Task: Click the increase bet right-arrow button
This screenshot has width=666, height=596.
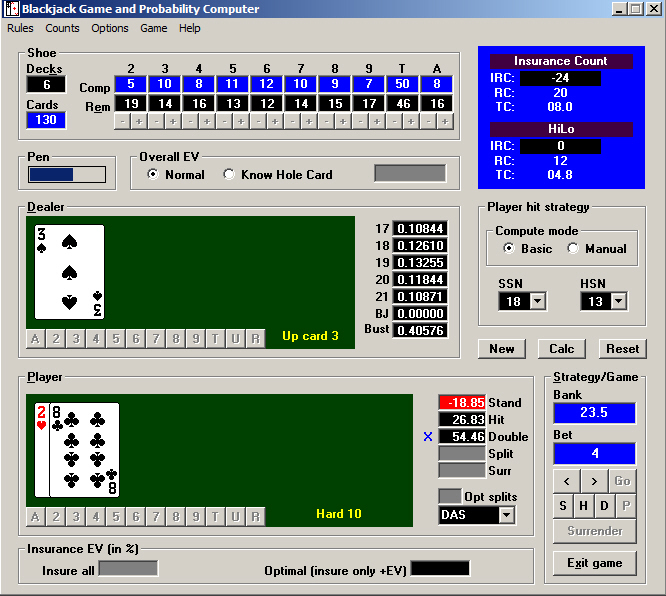Action: click(594, 481)
